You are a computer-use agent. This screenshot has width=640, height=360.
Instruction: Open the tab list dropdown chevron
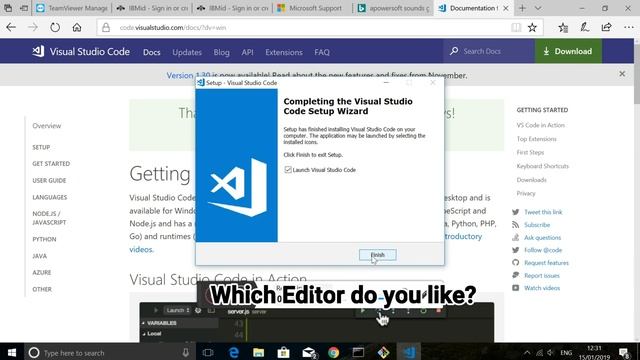[538, 8]
